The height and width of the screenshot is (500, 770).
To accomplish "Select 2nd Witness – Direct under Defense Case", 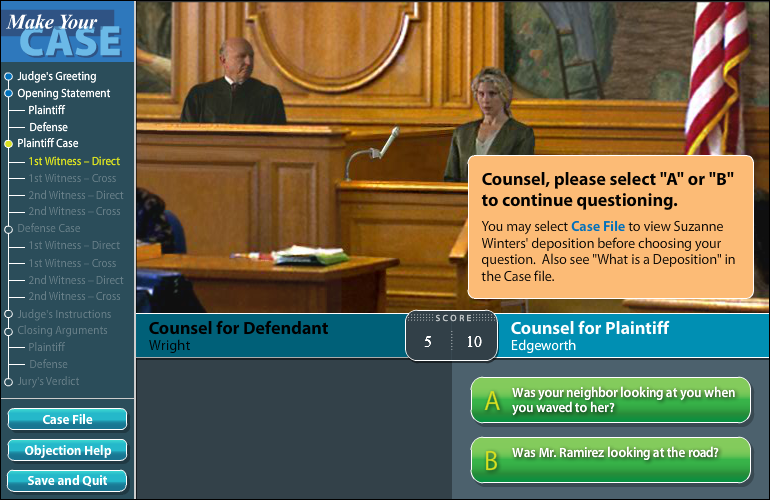I will pos(76,280).
